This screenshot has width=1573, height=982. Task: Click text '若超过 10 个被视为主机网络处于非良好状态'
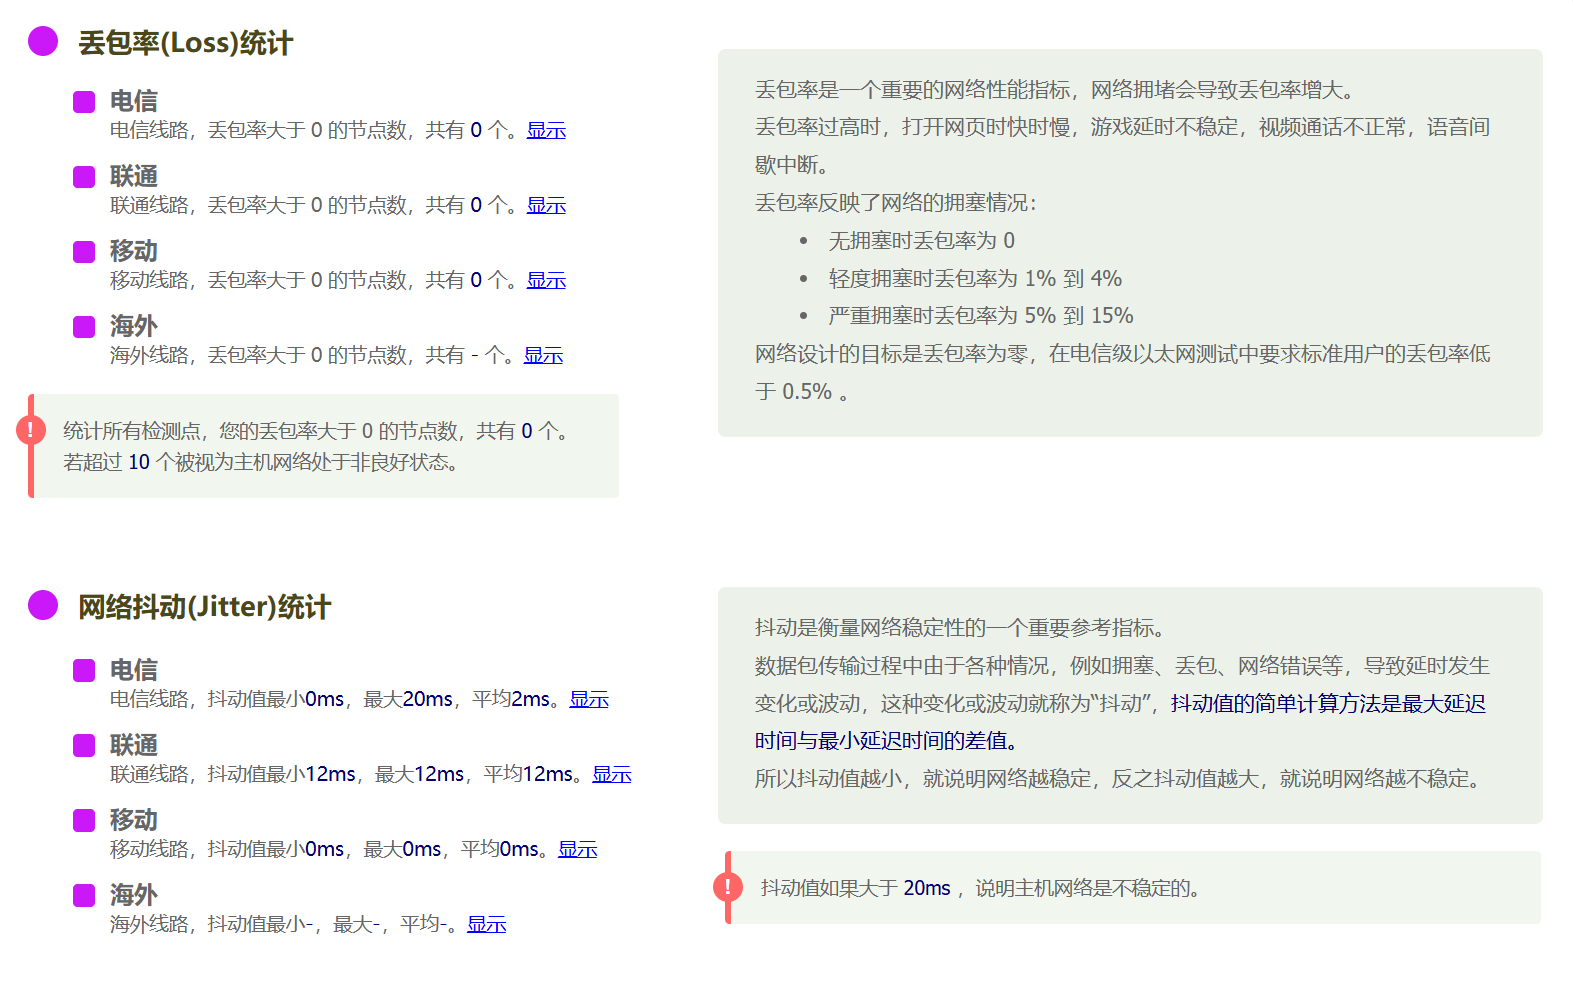point(255,462)
